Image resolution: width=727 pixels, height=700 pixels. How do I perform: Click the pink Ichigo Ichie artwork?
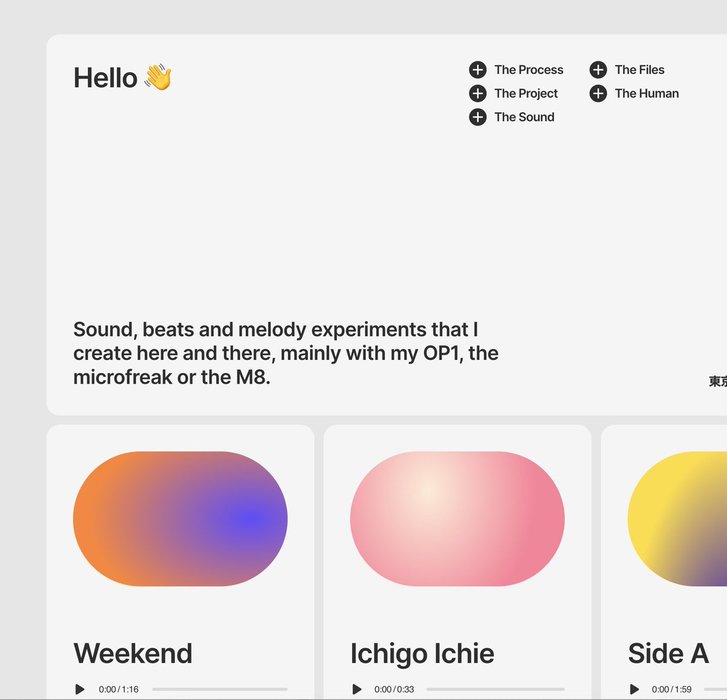pos(457,518)
